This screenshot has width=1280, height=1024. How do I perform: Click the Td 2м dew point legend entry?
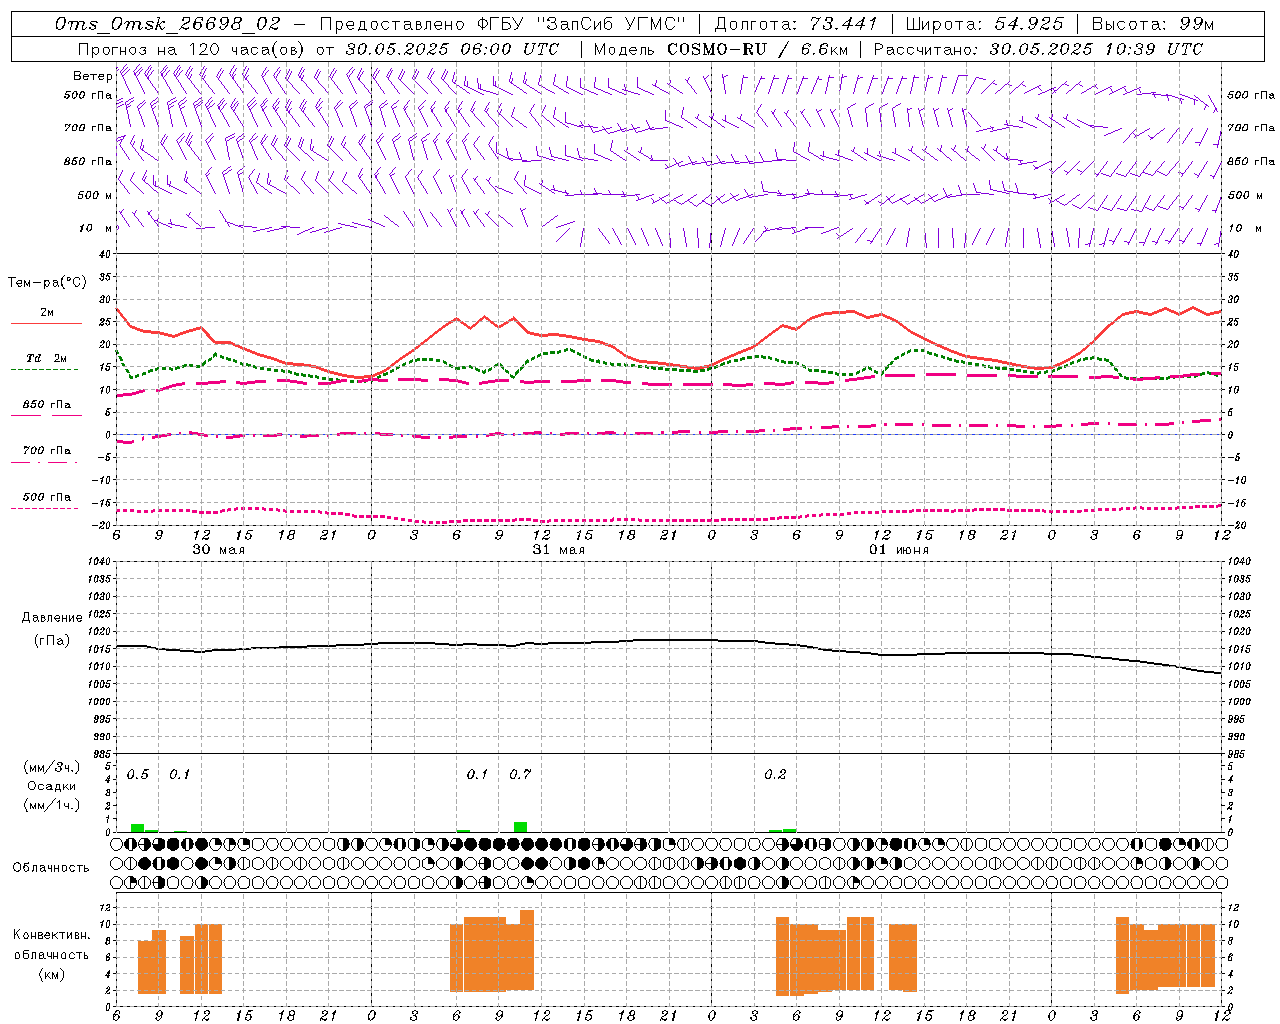click(46, 361)
